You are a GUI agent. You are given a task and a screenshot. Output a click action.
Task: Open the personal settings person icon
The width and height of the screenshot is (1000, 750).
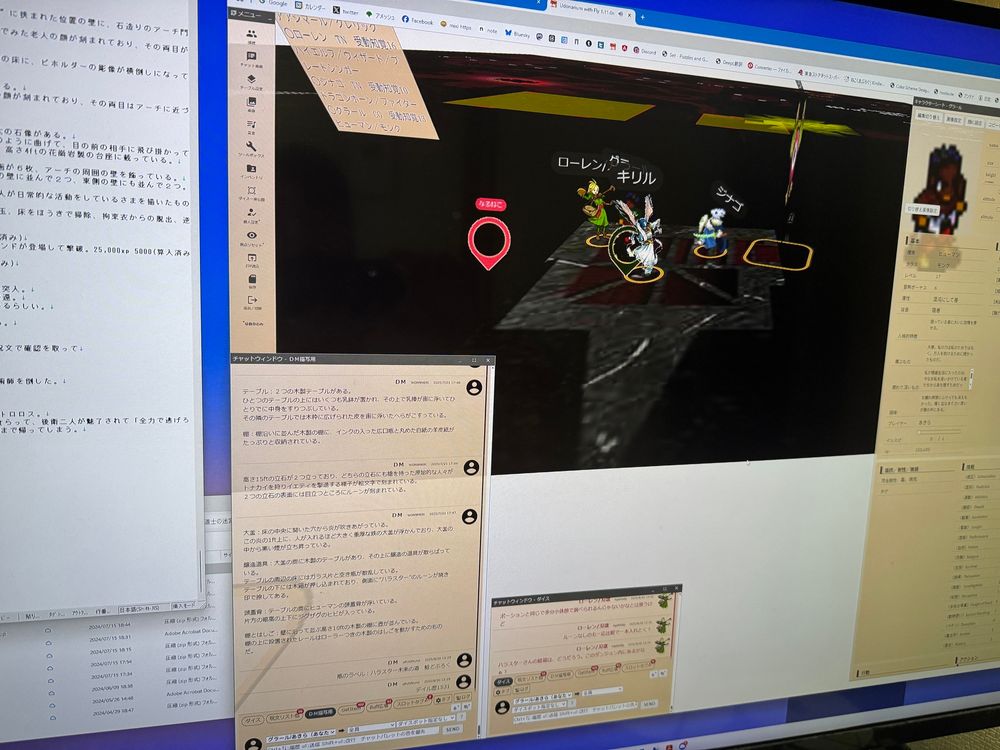click(252, 213)
